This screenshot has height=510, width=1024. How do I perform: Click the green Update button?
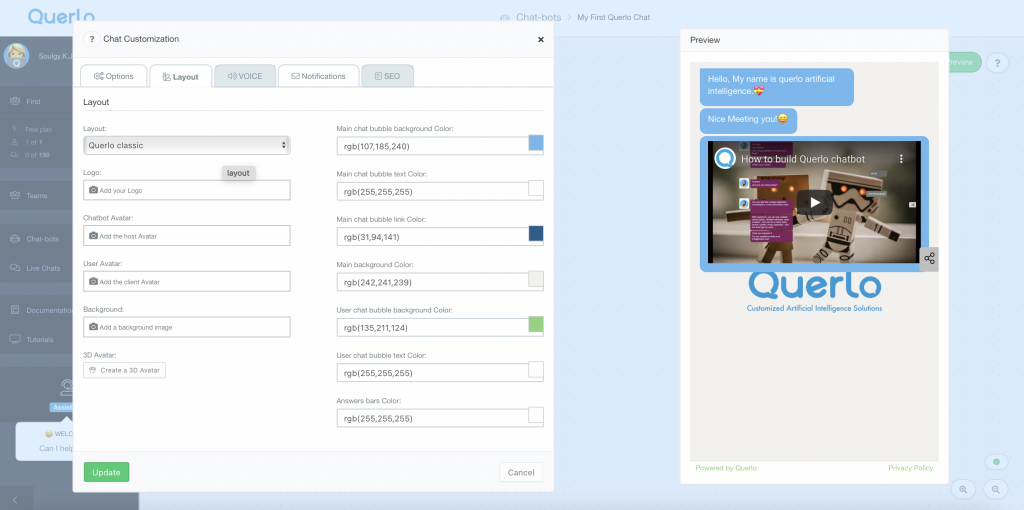click(x=106, y=472)
